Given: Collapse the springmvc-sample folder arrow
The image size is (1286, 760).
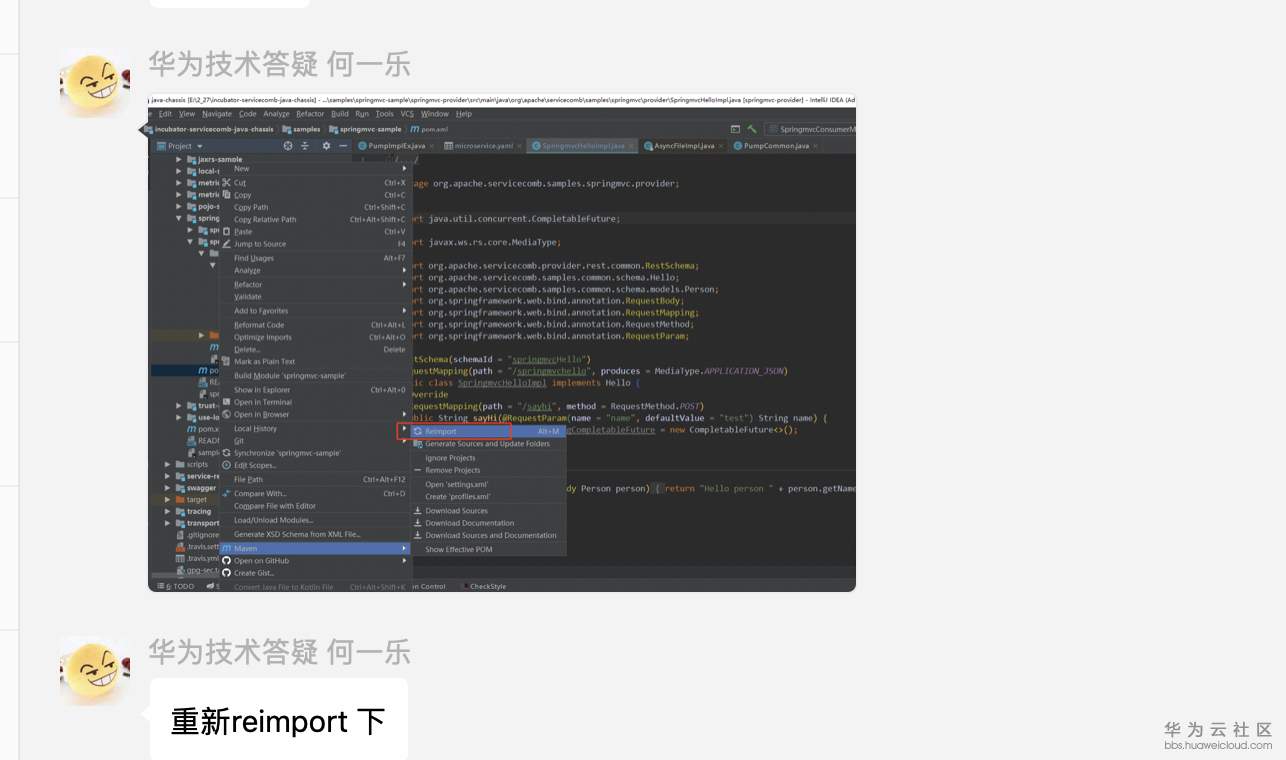Looking at the screenshot, I should click(x=179, y=218).
